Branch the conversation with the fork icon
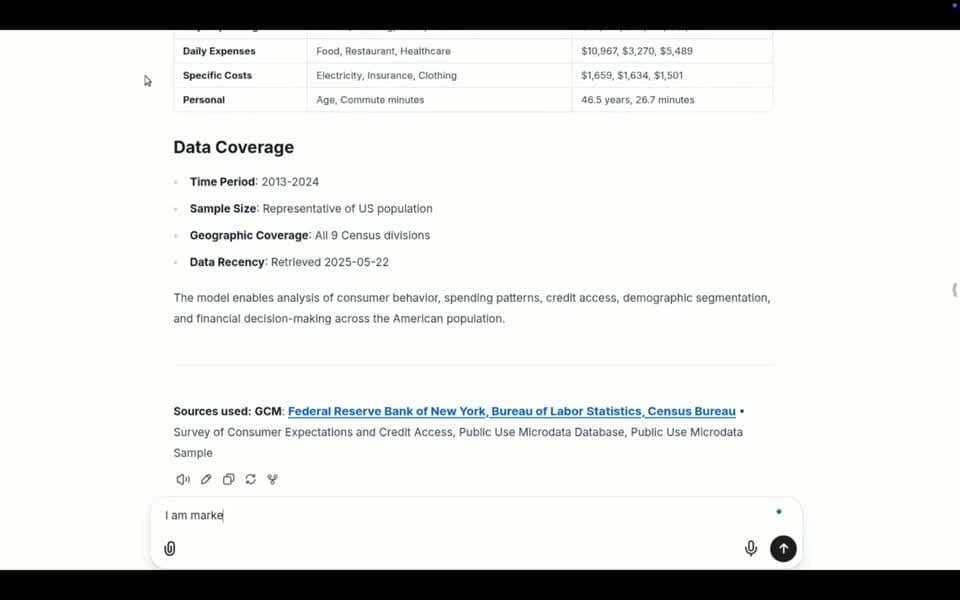960x600 pixels. (x=272, y=479)
